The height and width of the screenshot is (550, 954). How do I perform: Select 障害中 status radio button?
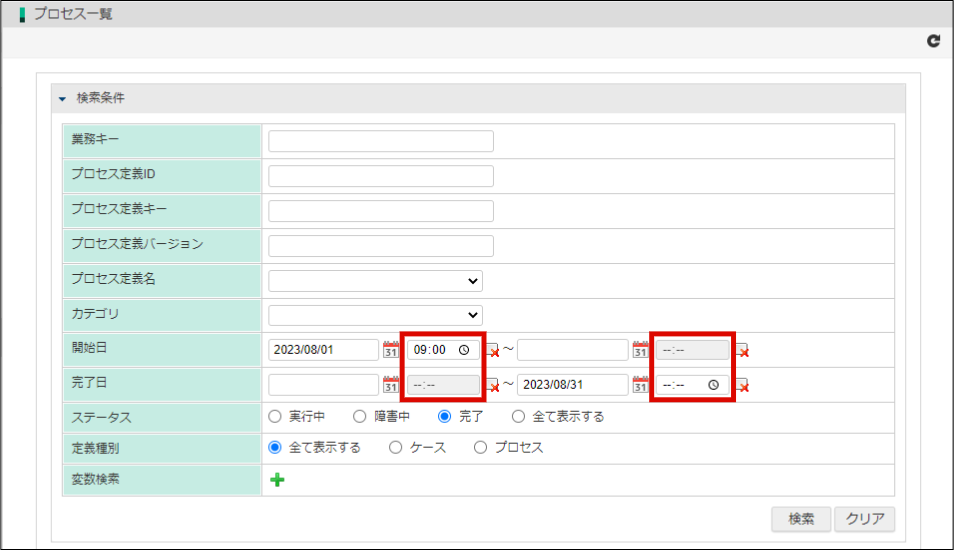point(360,417)
